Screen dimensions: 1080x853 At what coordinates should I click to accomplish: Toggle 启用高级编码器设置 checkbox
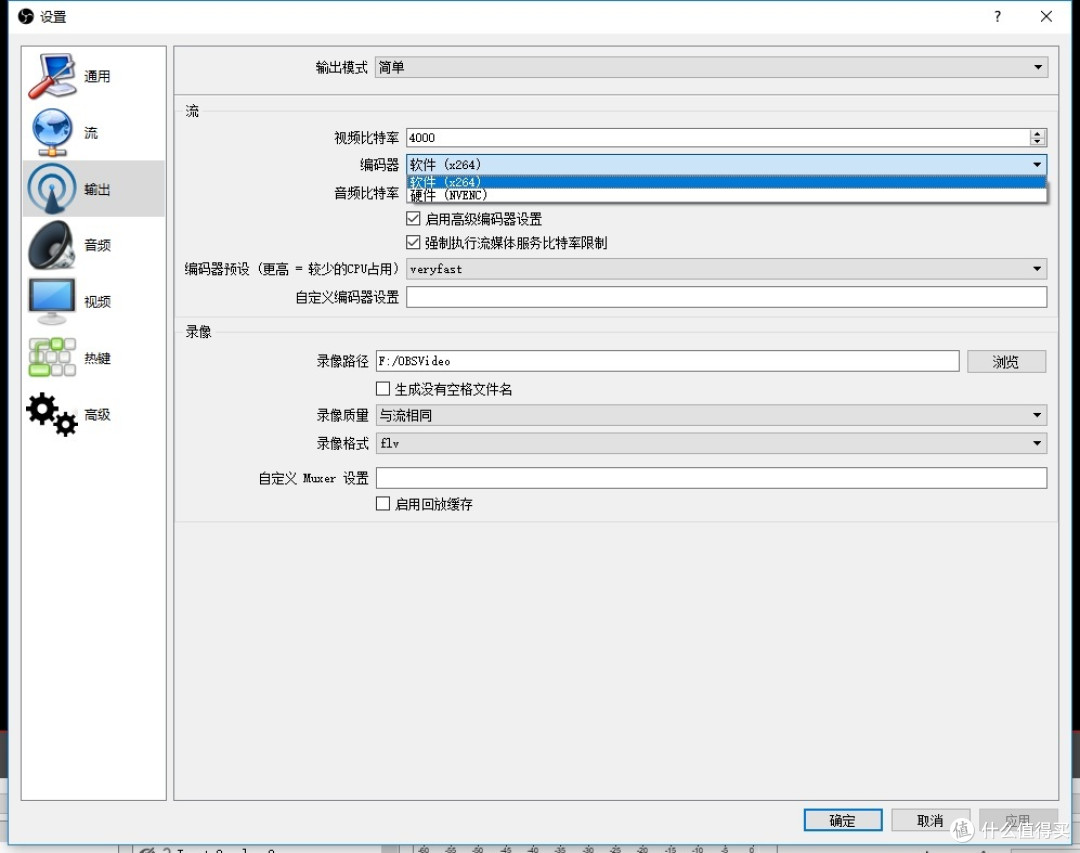point(413,219)
